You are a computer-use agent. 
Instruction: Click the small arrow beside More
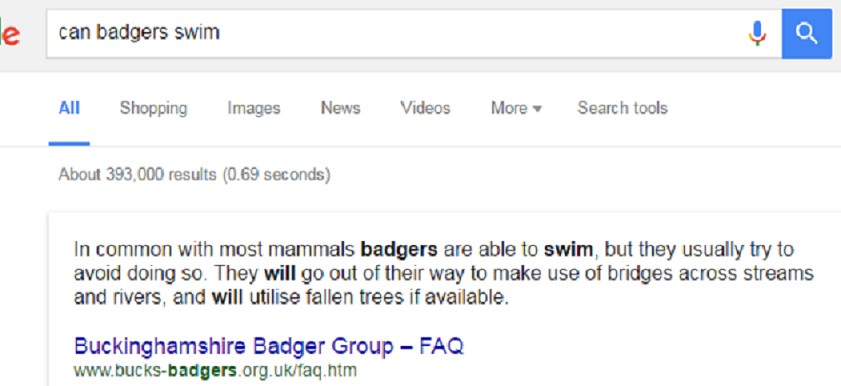click(x=537, y=109)
